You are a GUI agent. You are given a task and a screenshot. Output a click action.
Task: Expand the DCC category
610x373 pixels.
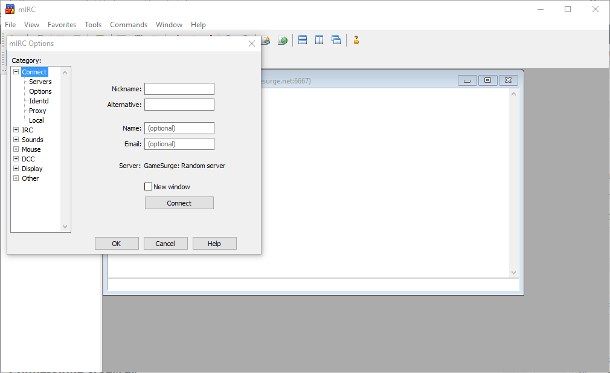click(x=16, y=159)
